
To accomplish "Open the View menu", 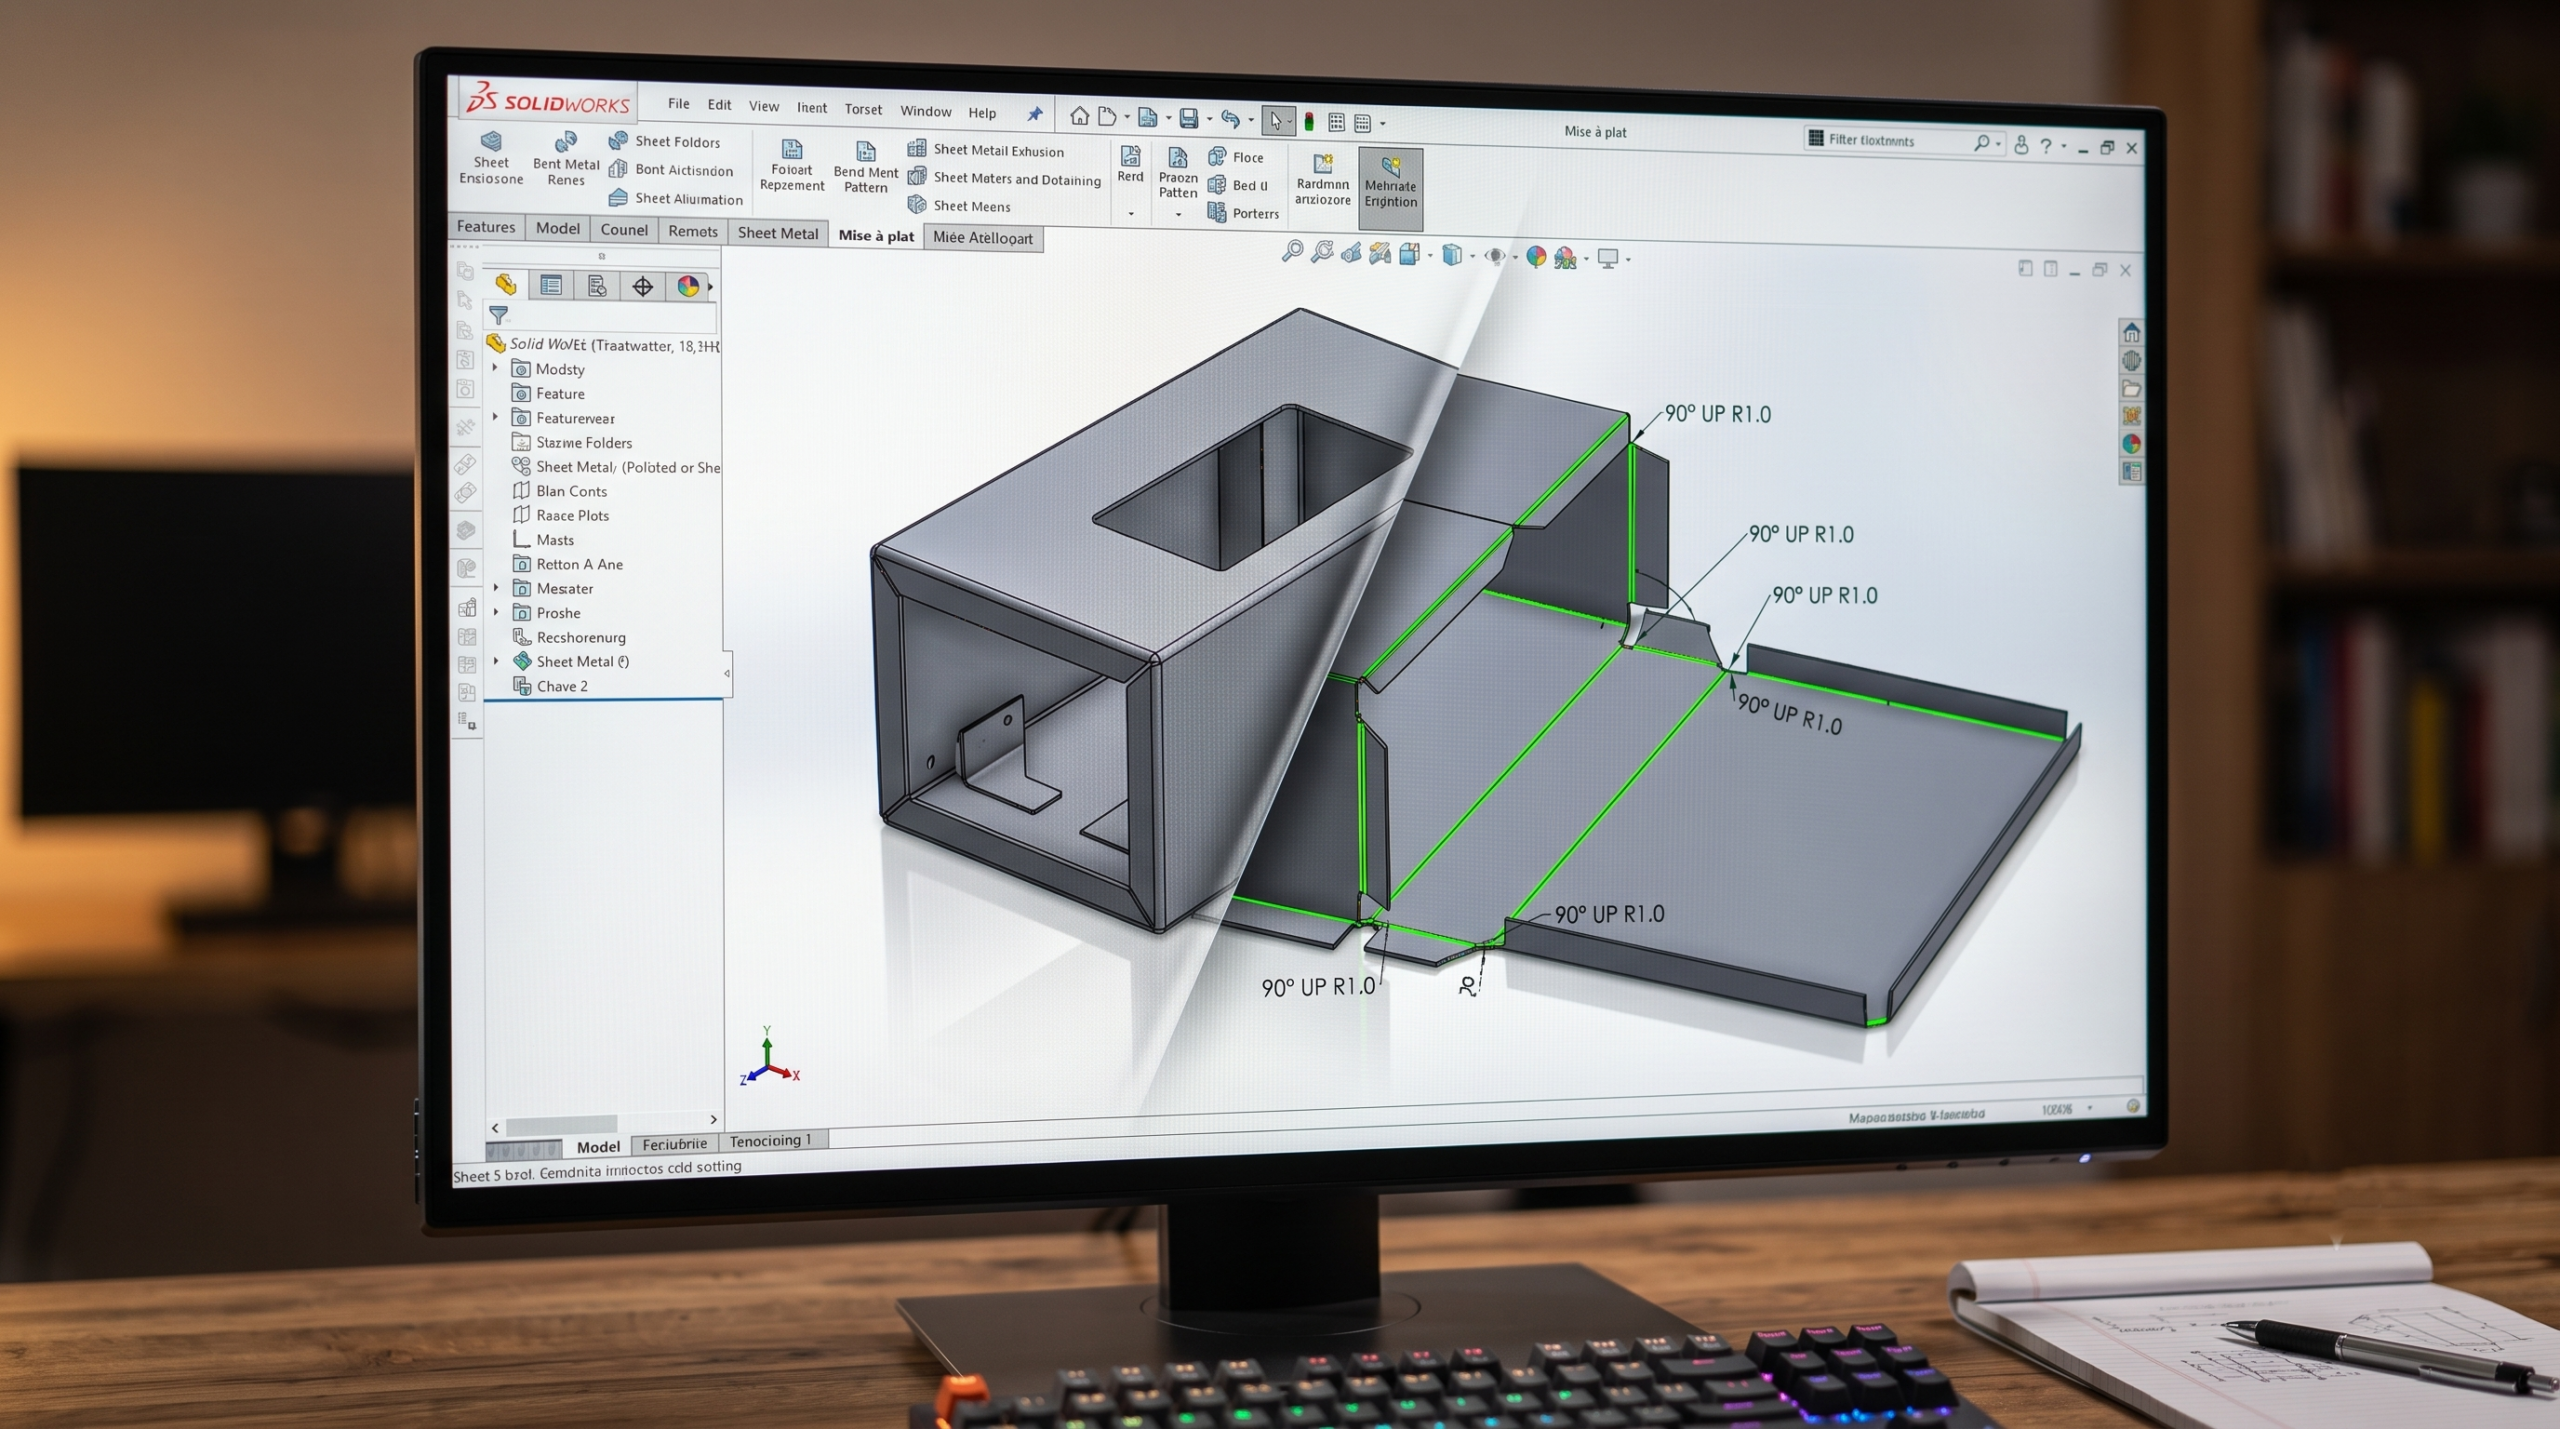I will pyautogui.click(x=764, y=106).
